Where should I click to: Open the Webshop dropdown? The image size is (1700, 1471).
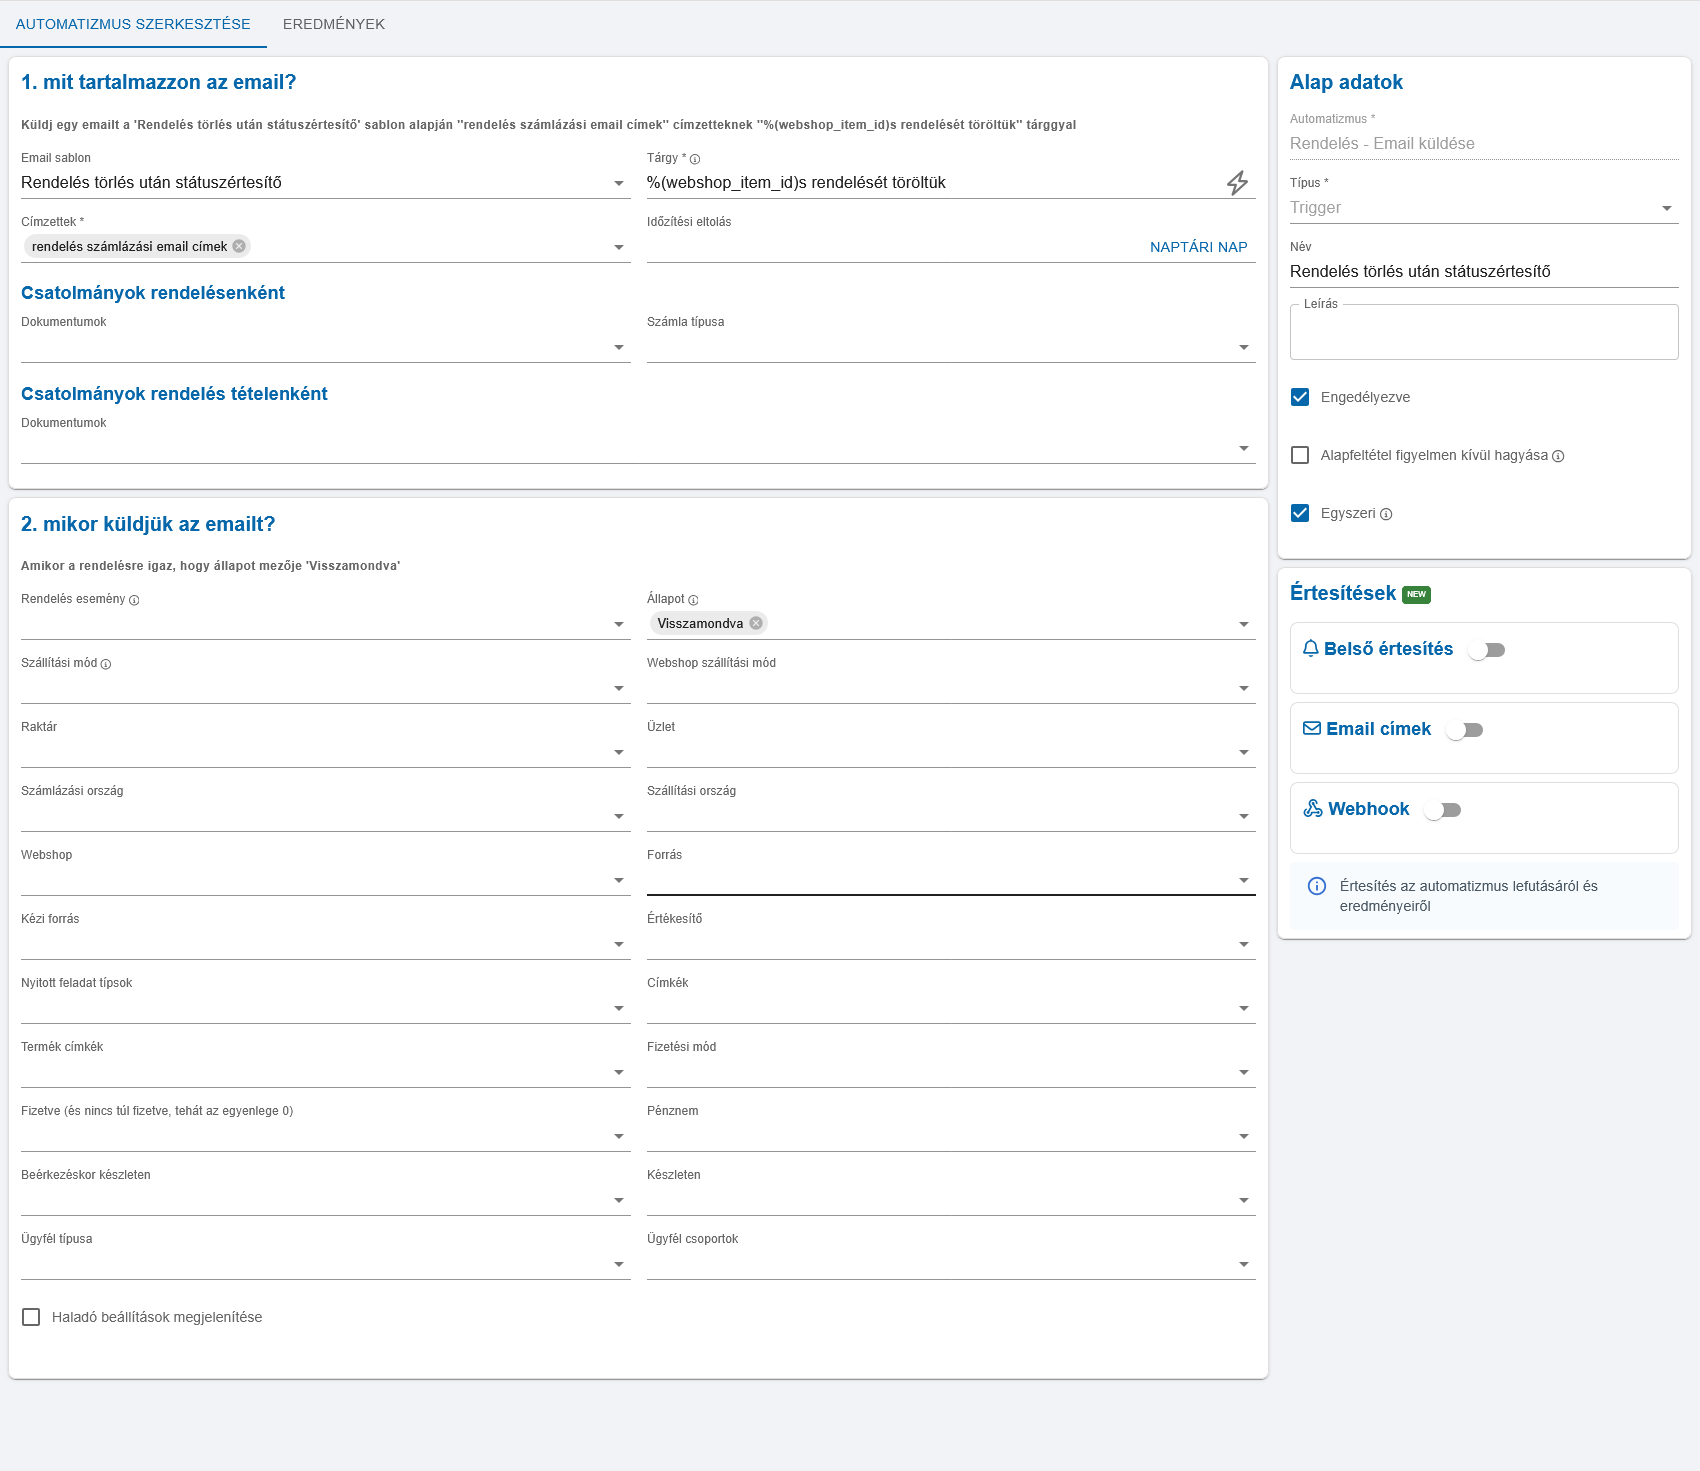[325, 880]
